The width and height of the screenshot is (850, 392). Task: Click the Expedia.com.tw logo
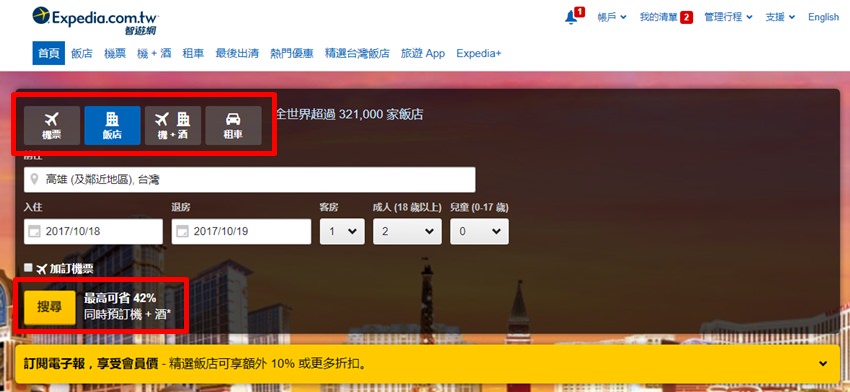[96, 20]
